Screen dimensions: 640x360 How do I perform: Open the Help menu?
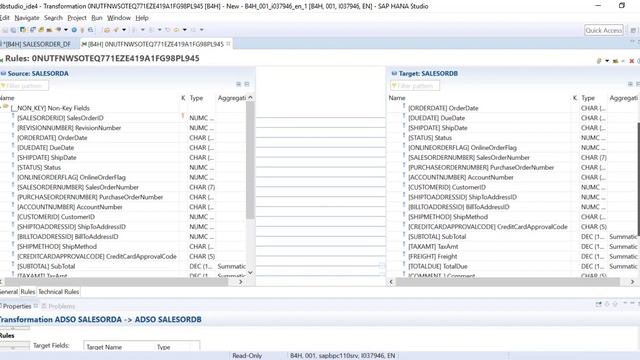click(142, 18)
